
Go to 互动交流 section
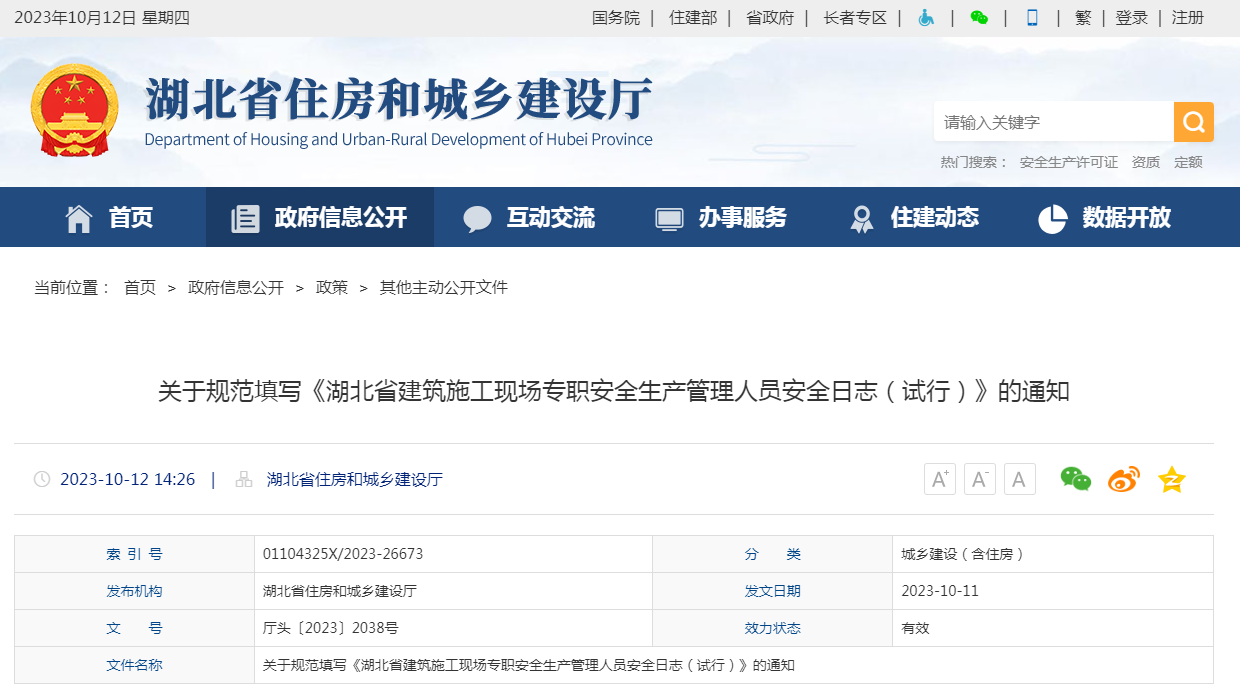(x=529, y=217)
